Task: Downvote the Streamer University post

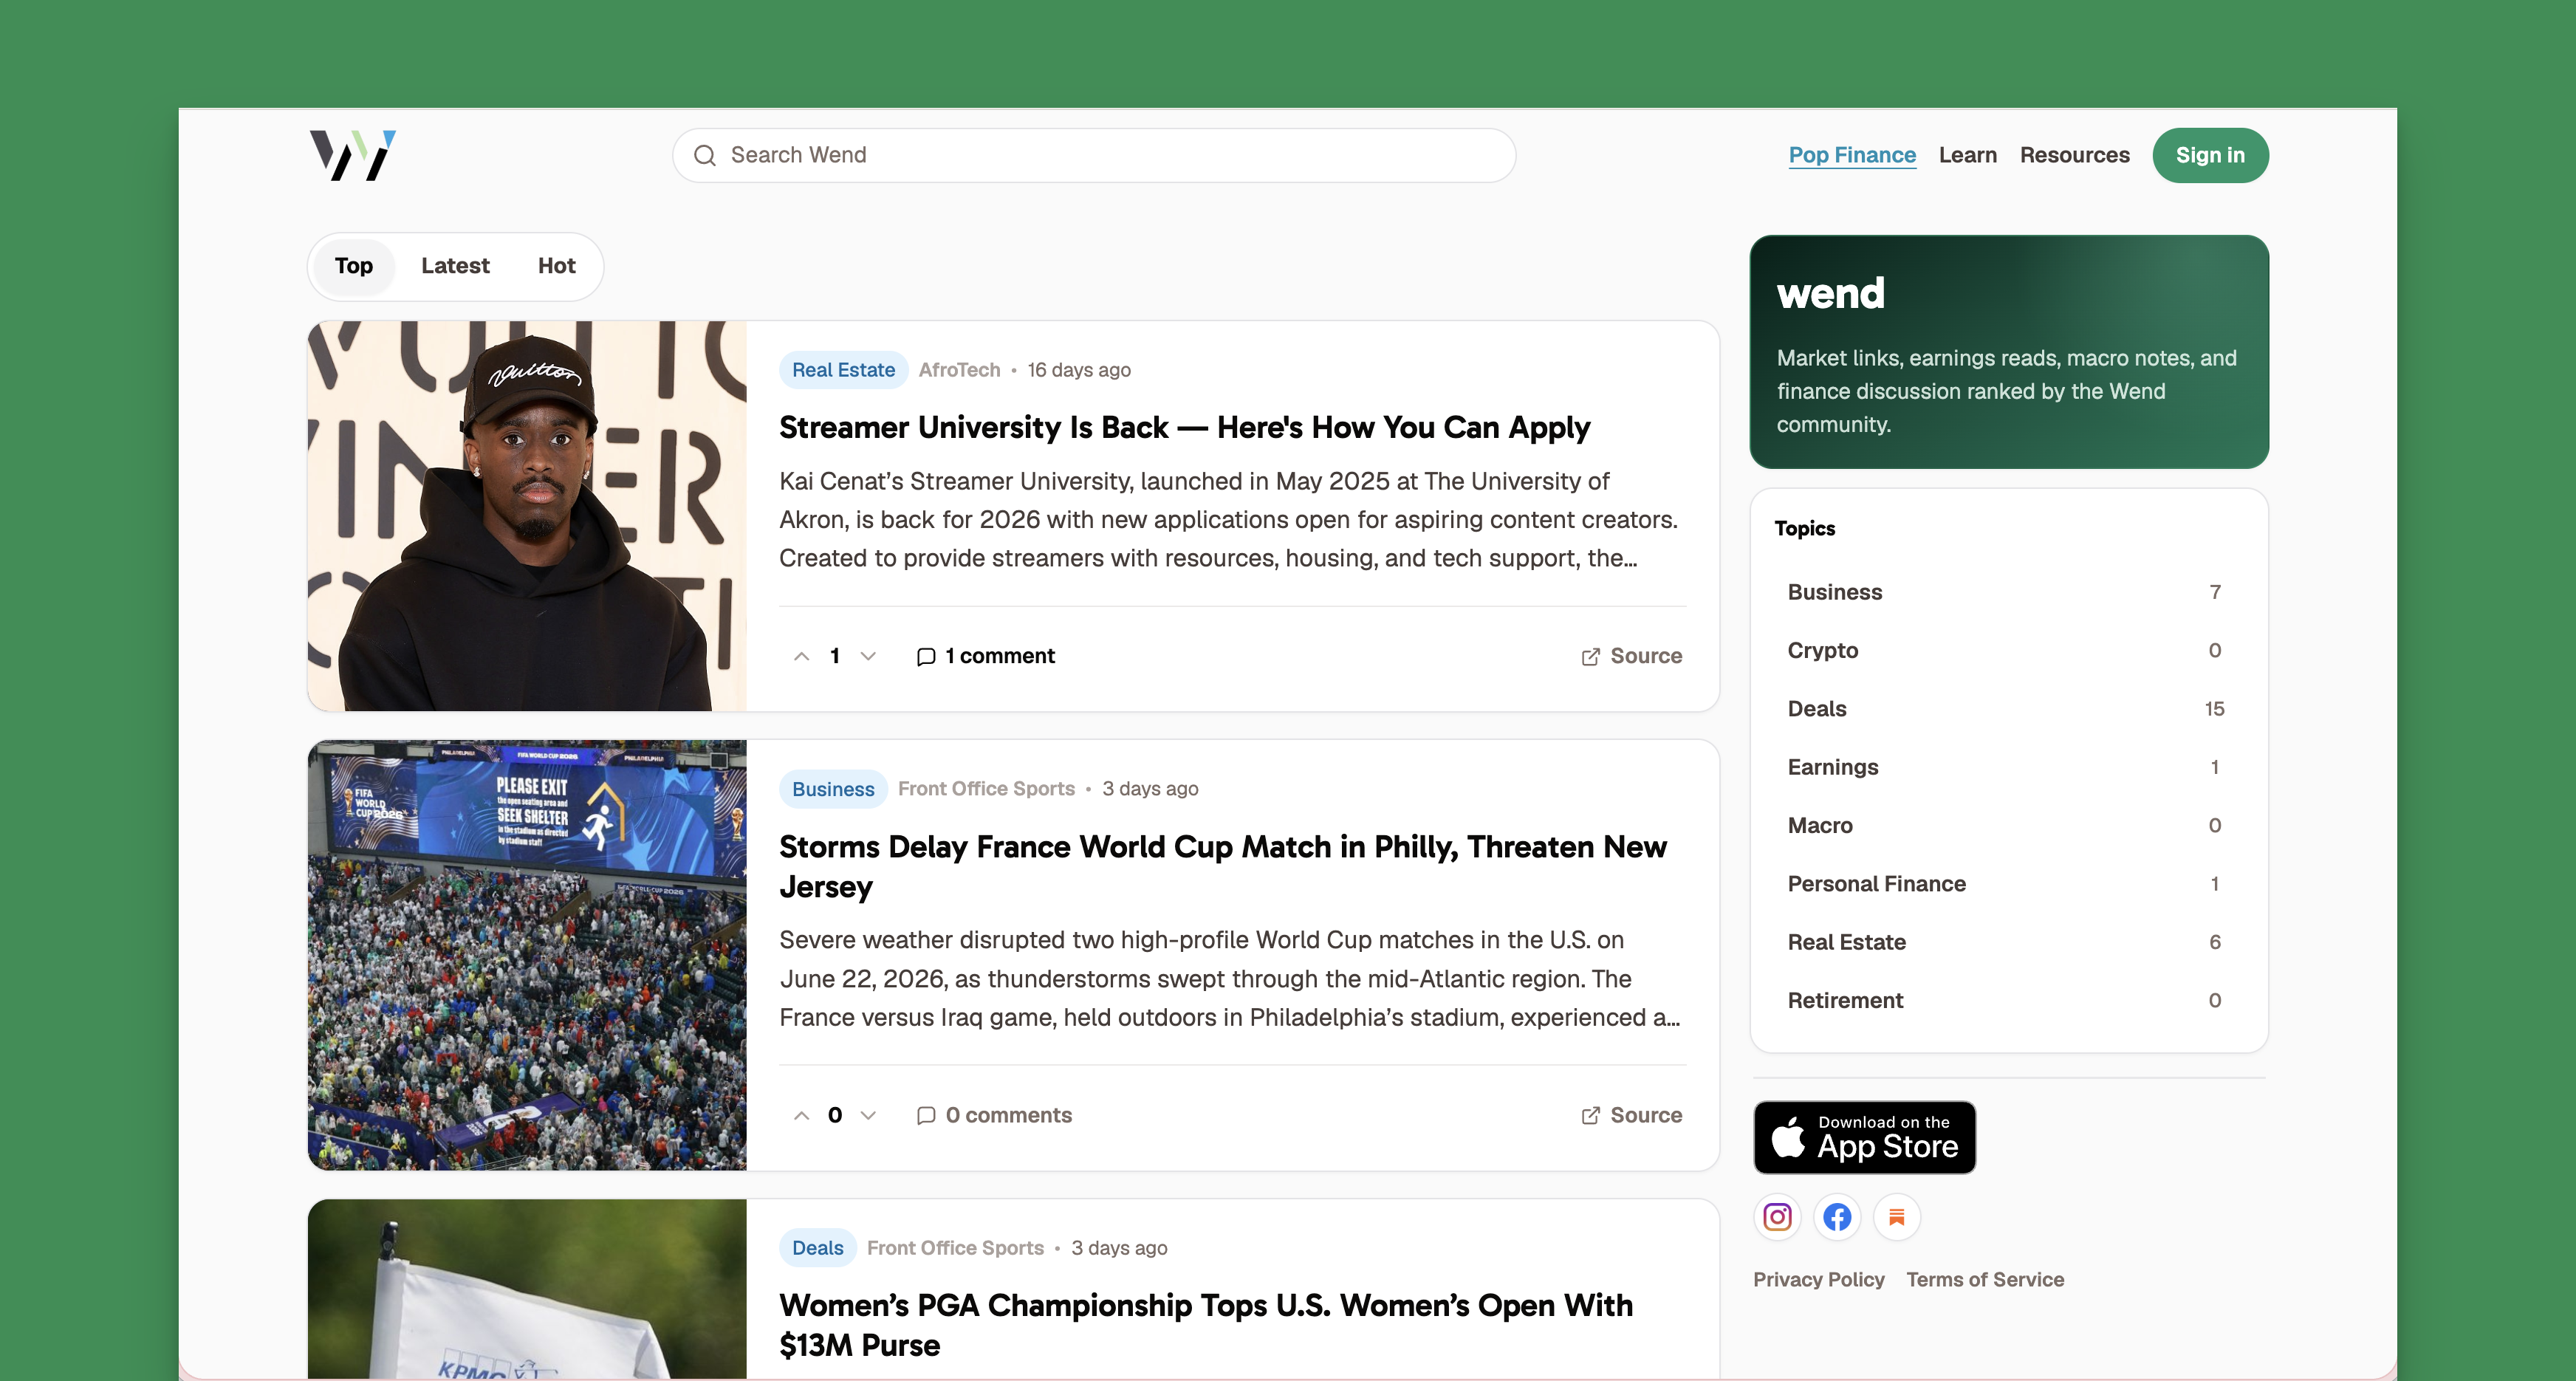Action: 868,656
